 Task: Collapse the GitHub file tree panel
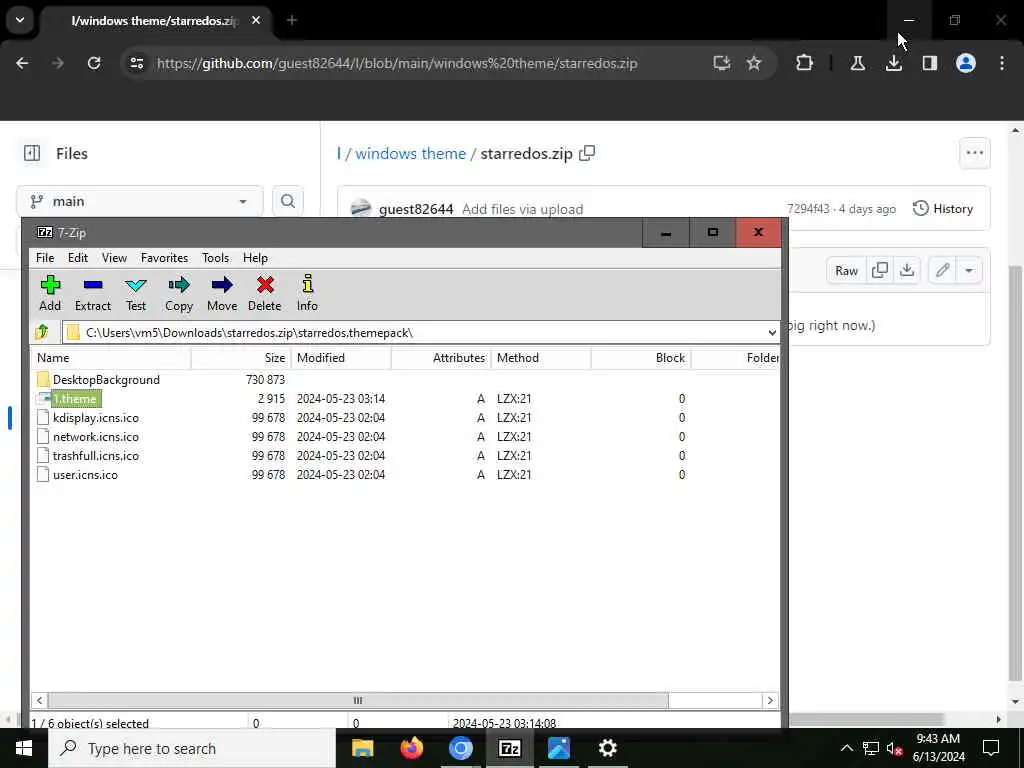[x=32, y=153]
